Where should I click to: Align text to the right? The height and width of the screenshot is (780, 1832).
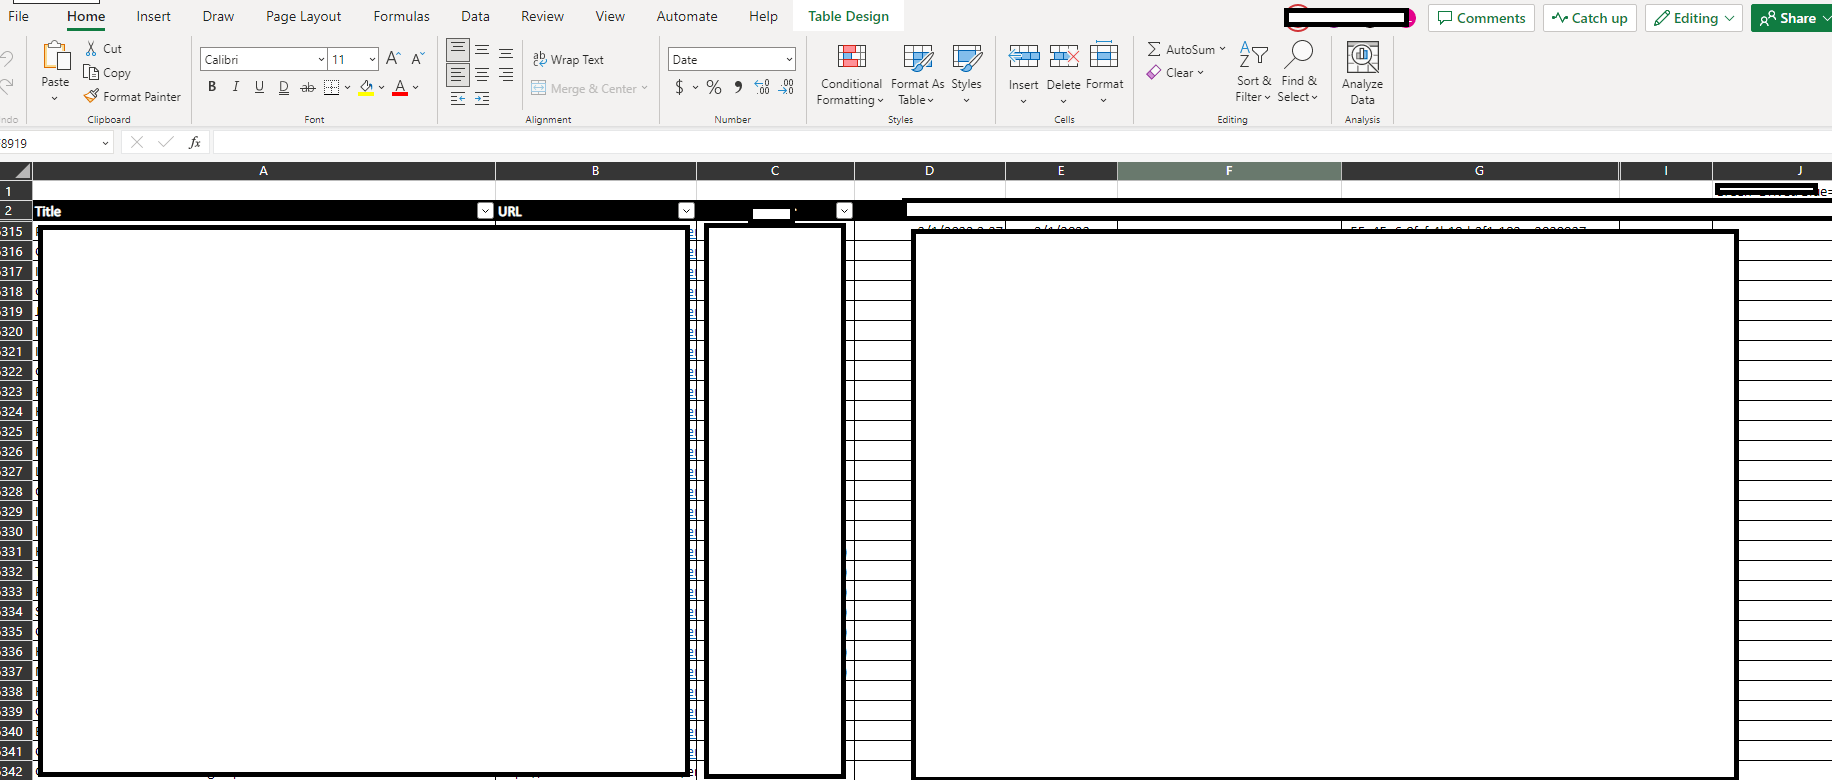pos(506,75)
